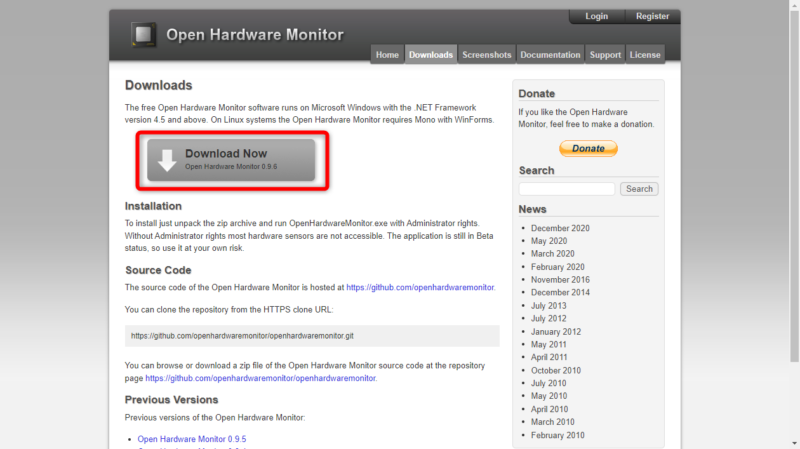Open July 2010 news link
The width and height of the screenshot is (800, 449).
pos(548,383)
